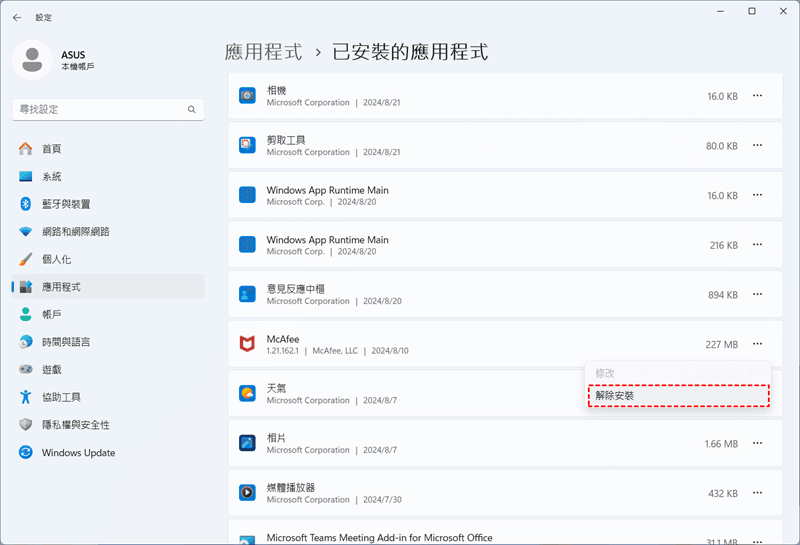Click the search magnifier icon in 尋找設定
The width and height of the screenshot is (800, 545).
pos(192,109)
